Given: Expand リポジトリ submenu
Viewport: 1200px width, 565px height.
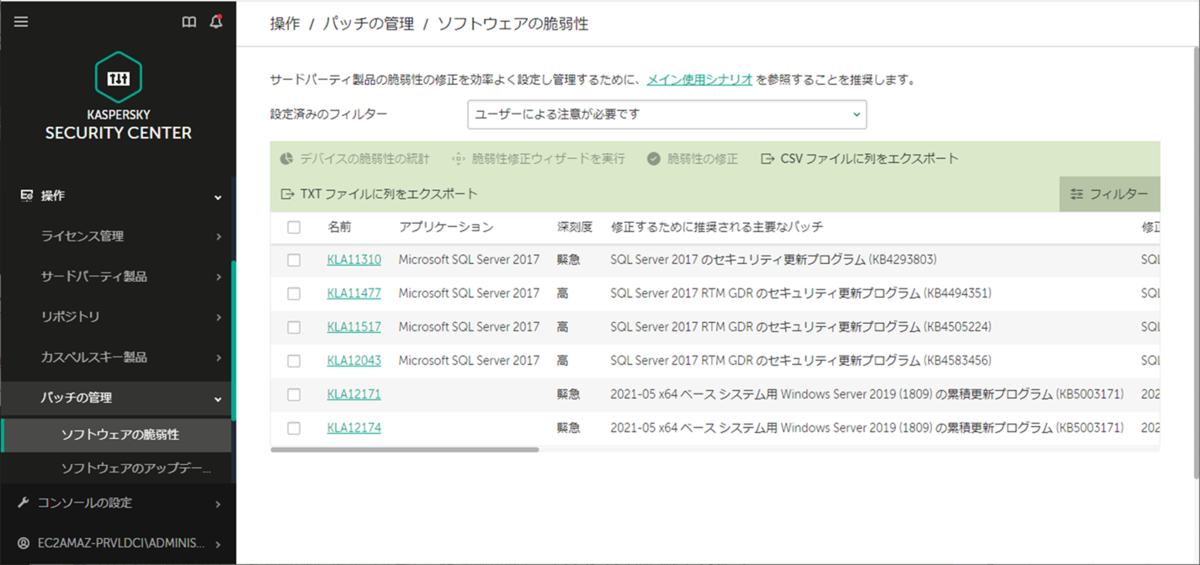Looking at the screenshot, I should [x=218, y=317].
